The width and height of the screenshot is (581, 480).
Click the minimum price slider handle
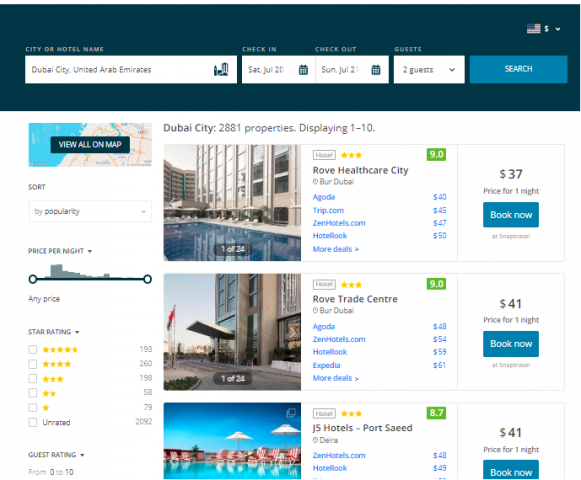point(33,279)
